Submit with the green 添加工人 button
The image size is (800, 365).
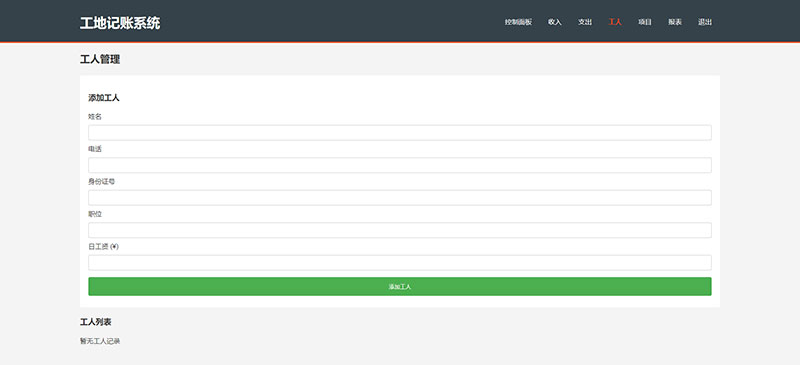[x=400, y=286]
